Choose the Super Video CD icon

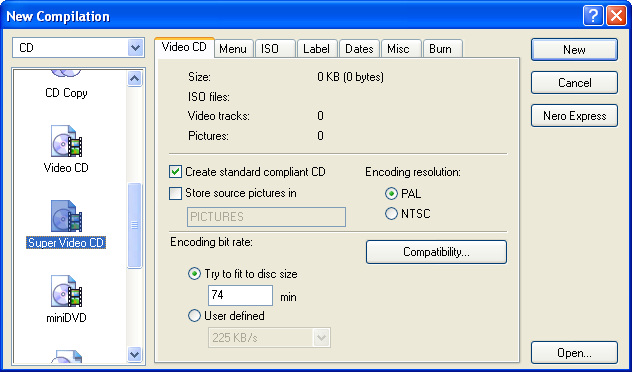pos(66,216)
